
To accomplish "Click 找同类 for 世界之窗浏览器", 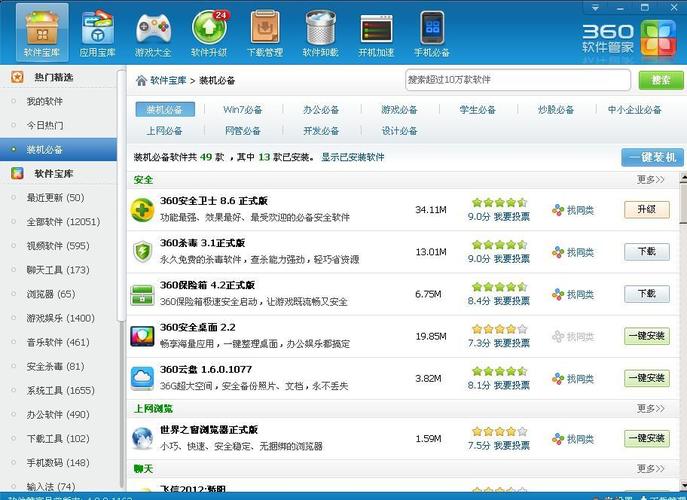I will tap(573, 439).
